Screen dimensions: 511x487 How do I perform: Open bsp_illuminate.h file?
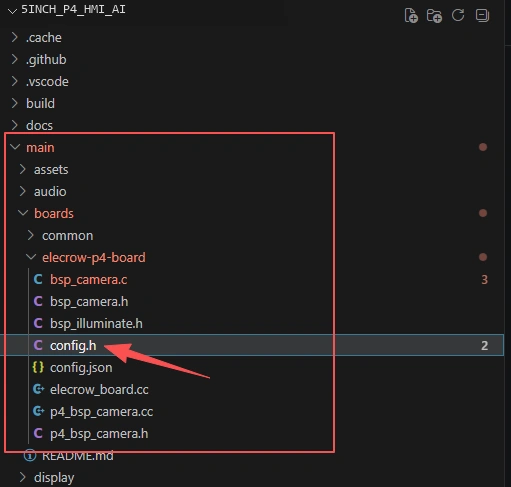click(96, 324)
